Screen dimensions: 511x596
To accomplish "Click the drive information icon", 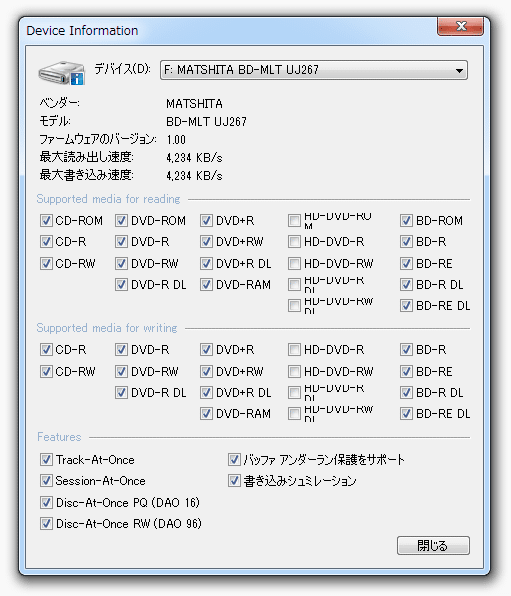I will (x=62, y=72).
